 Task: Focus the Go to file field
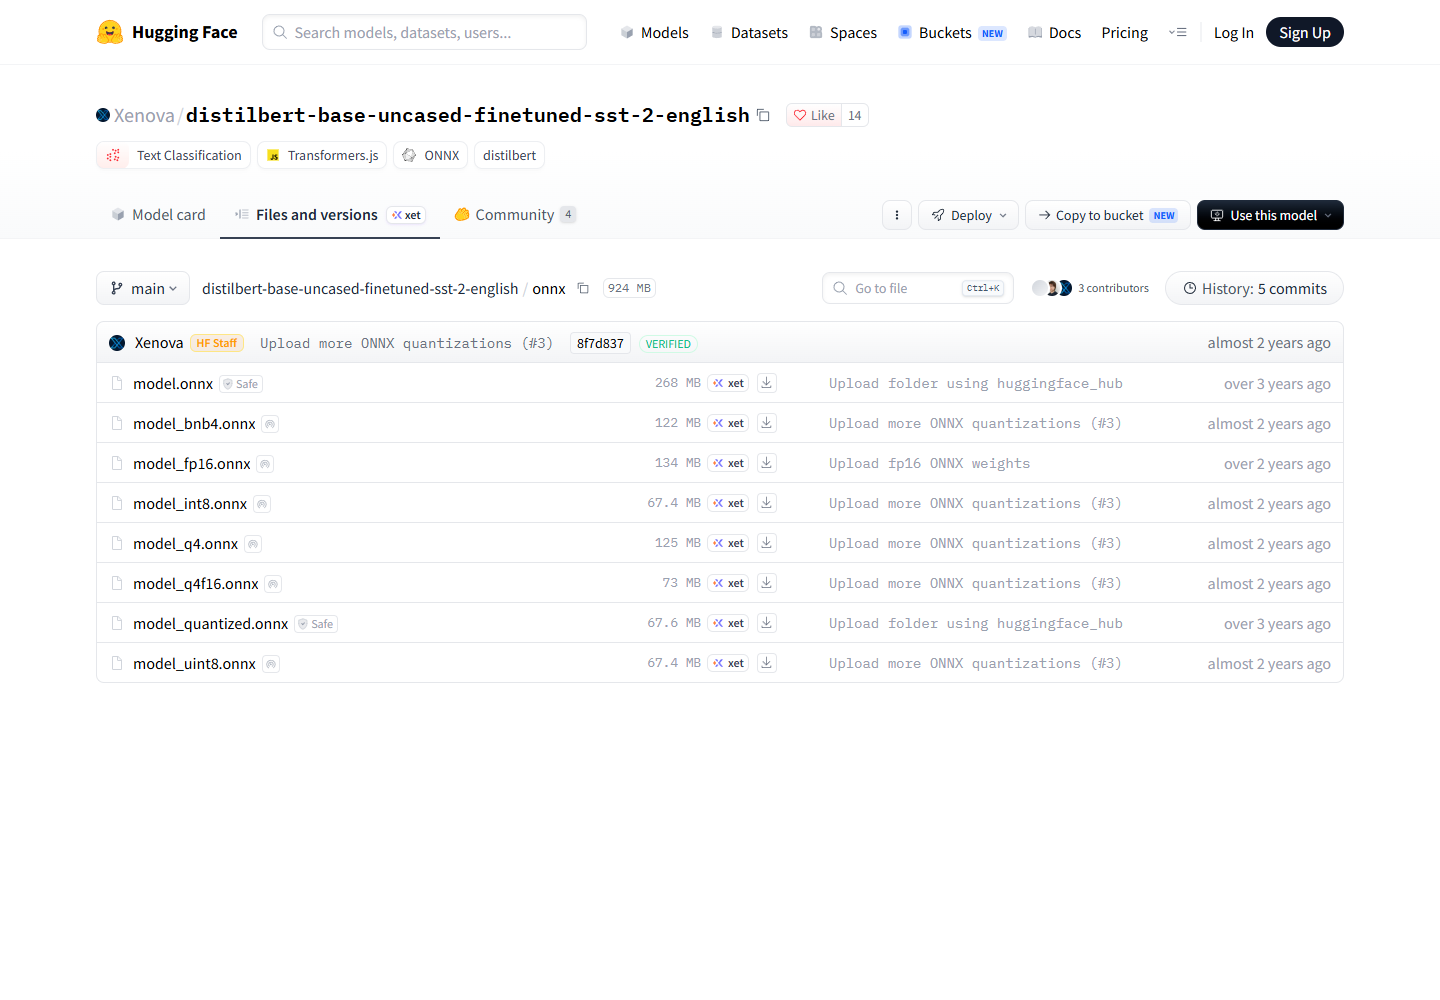tap(918, 288)
